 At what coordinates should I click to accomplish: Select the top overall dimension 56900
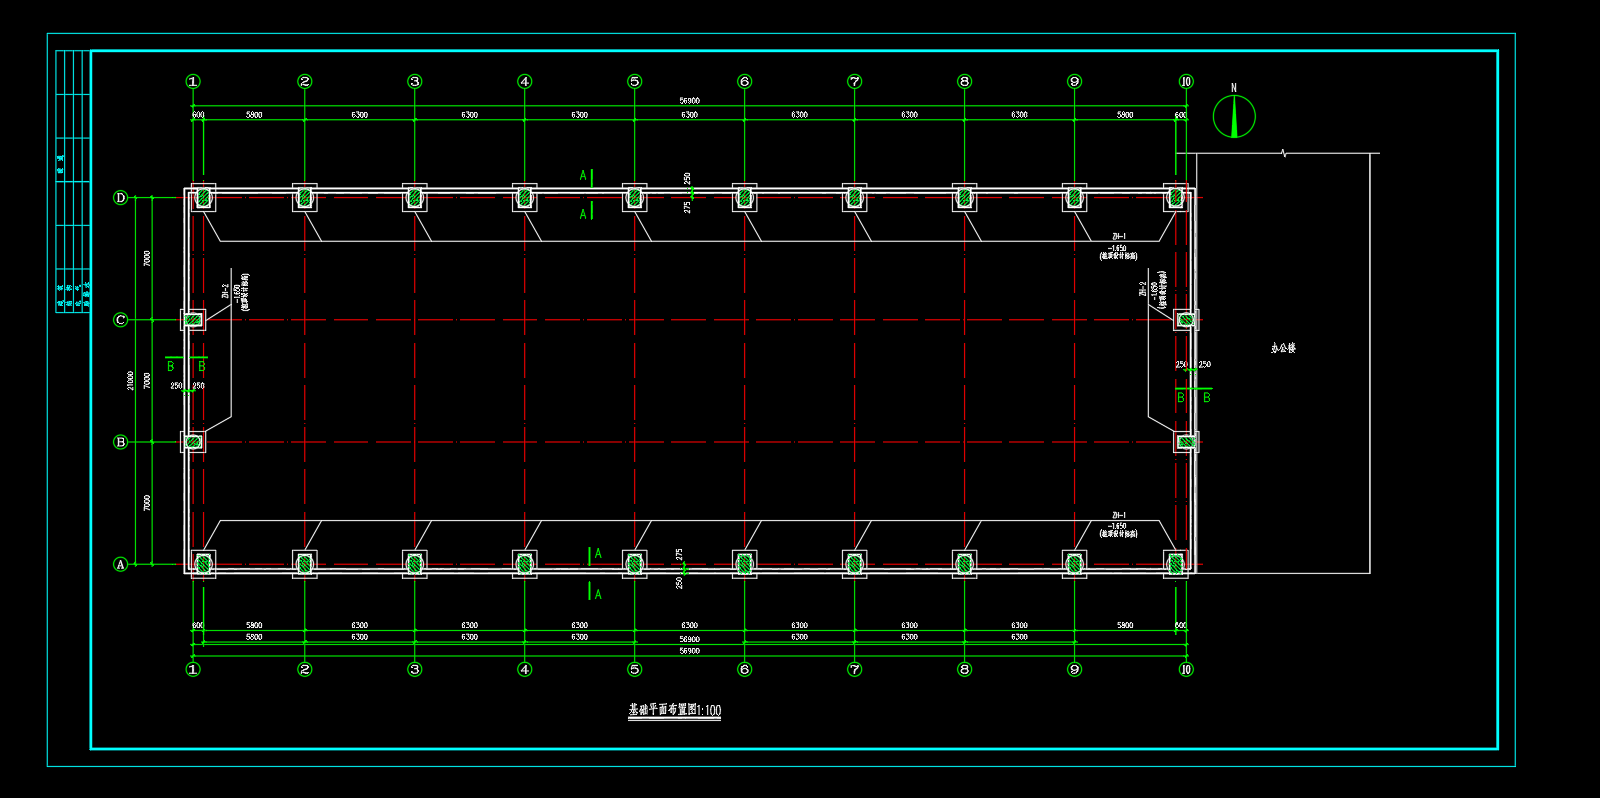click(689, 101)
